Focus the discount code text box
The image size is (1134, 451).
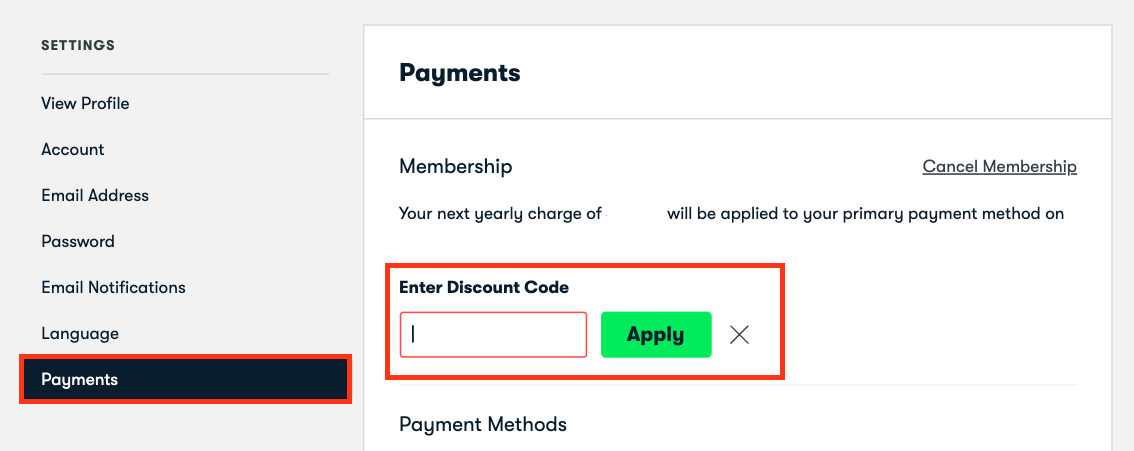493,335
